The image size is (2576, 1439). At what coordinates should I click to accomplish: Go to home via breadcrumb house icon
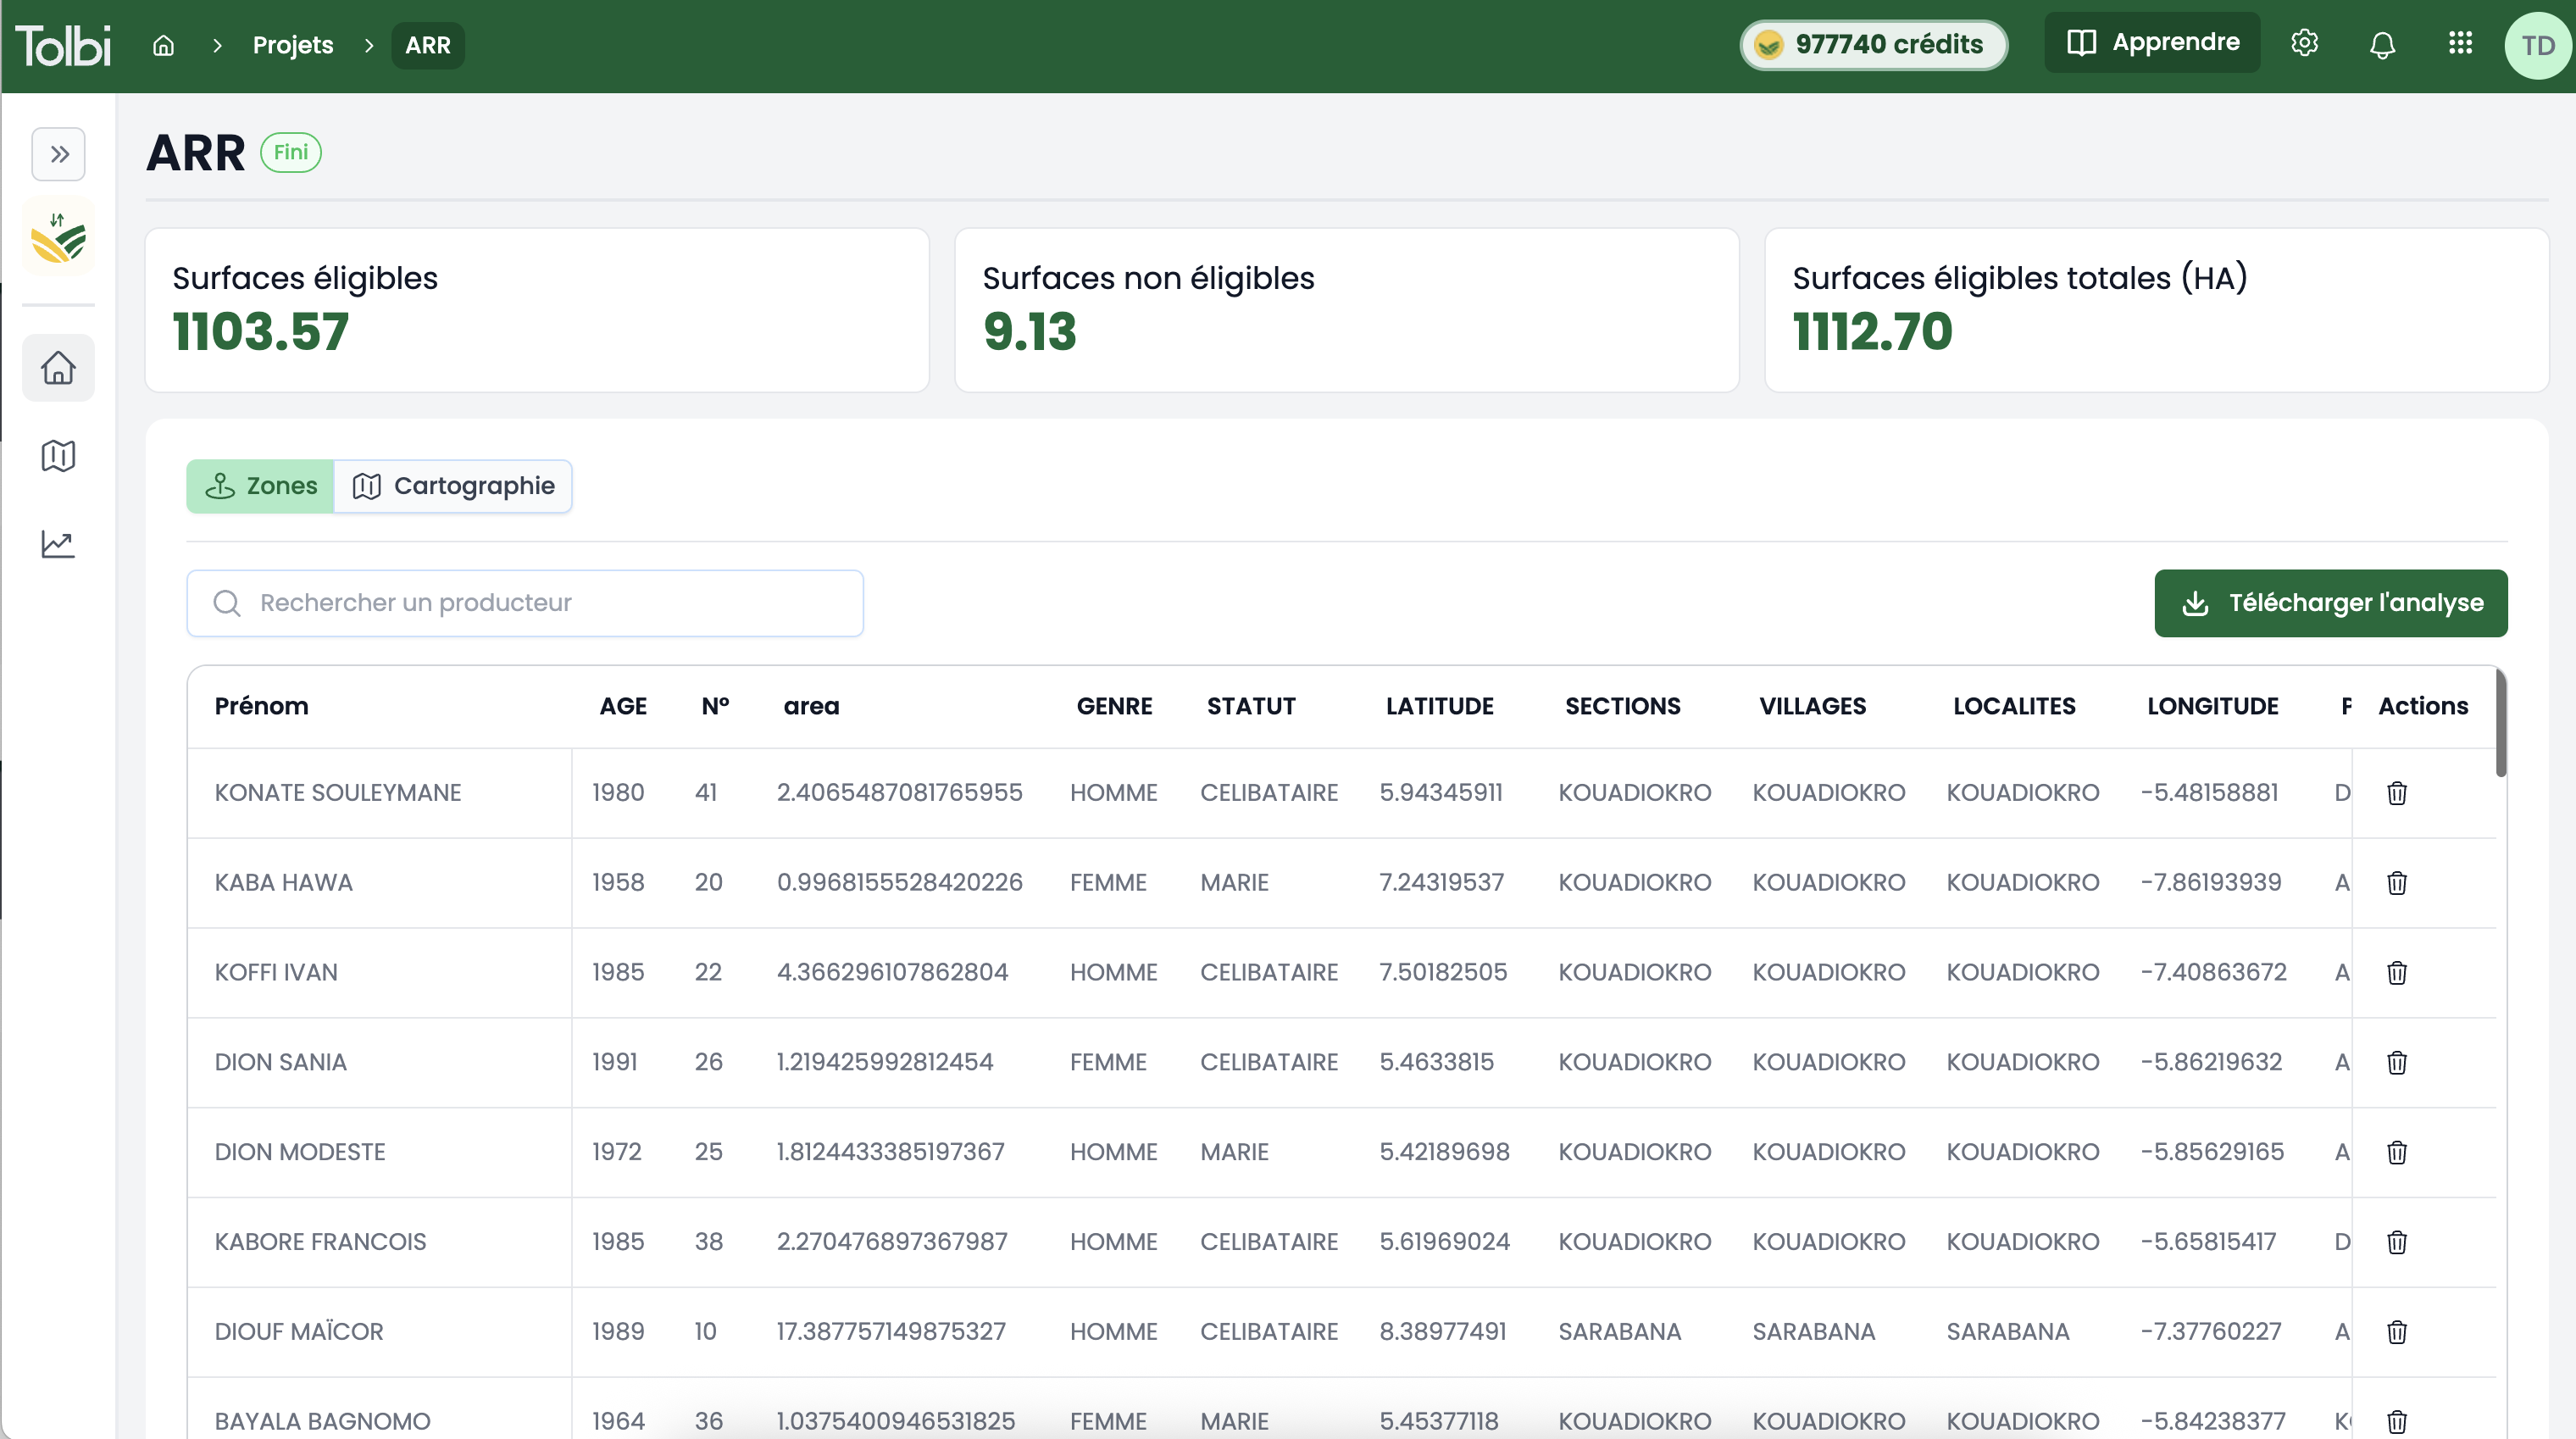point(163,45)
